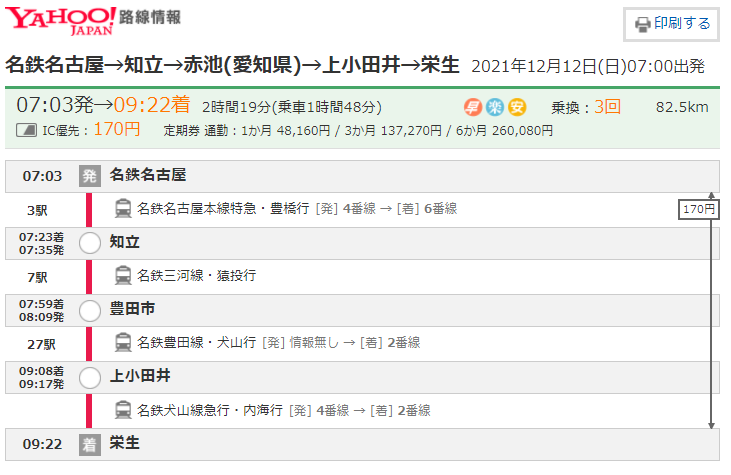Screen dimensions: 731x475
Task: Click the transfer circle at 豊田市
Action: [x=90, y=310]
